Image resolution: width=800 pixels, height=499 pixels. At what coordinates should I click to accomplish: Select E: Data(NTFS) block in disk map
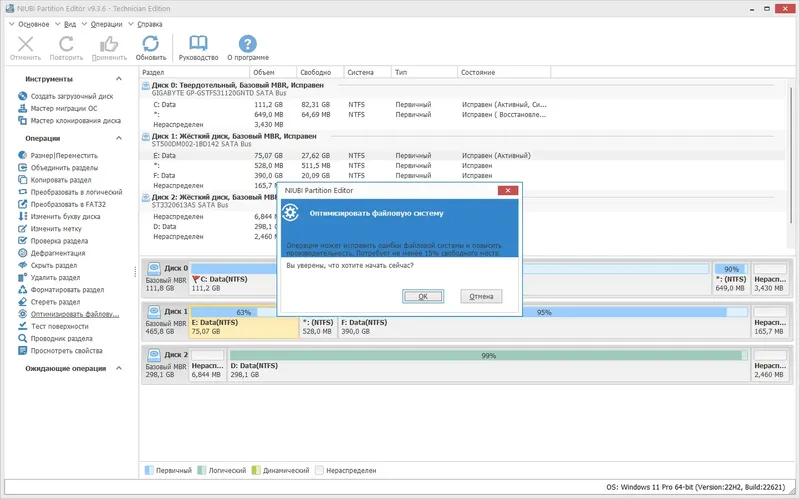(244, 321)
